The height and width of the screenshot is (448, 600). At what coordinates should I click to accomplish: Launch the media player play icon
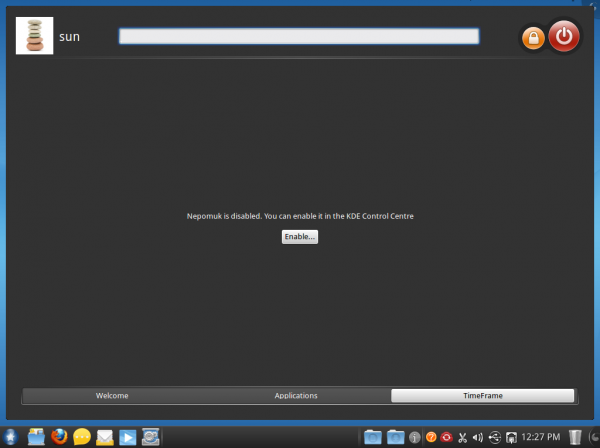tap(127, 438)
